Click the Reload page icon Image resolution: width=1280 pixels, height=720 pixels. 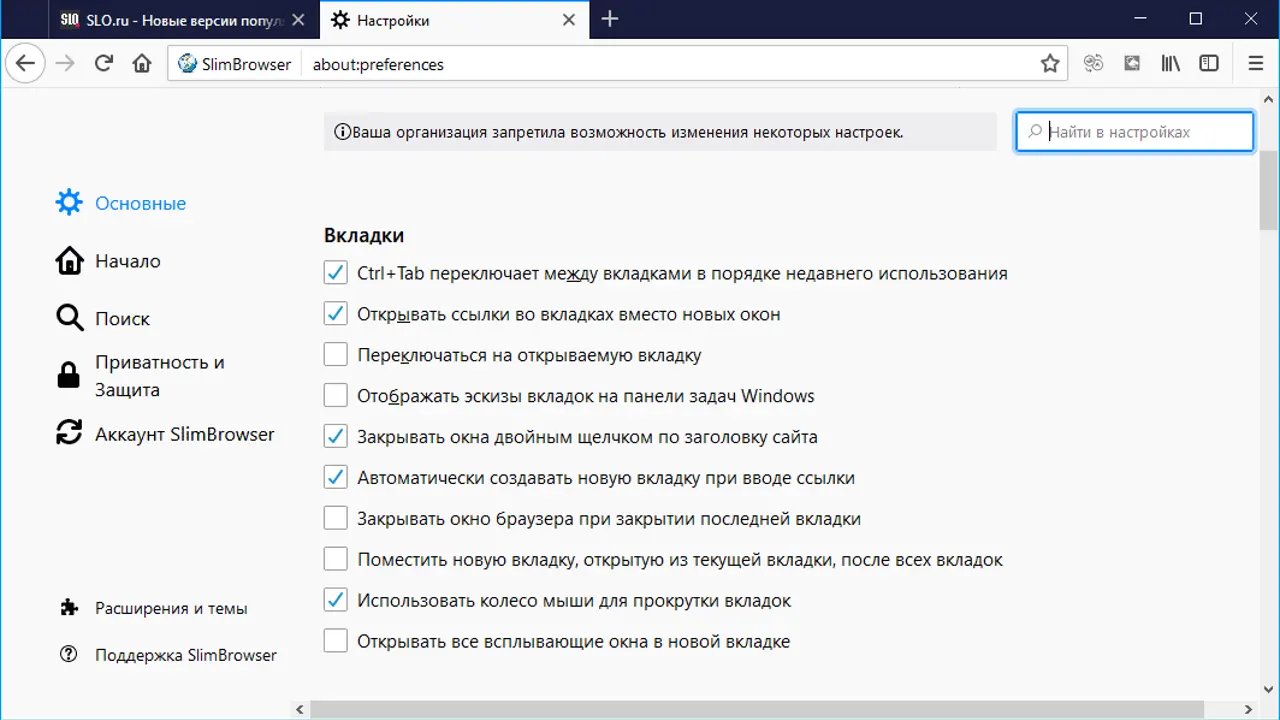103,64
